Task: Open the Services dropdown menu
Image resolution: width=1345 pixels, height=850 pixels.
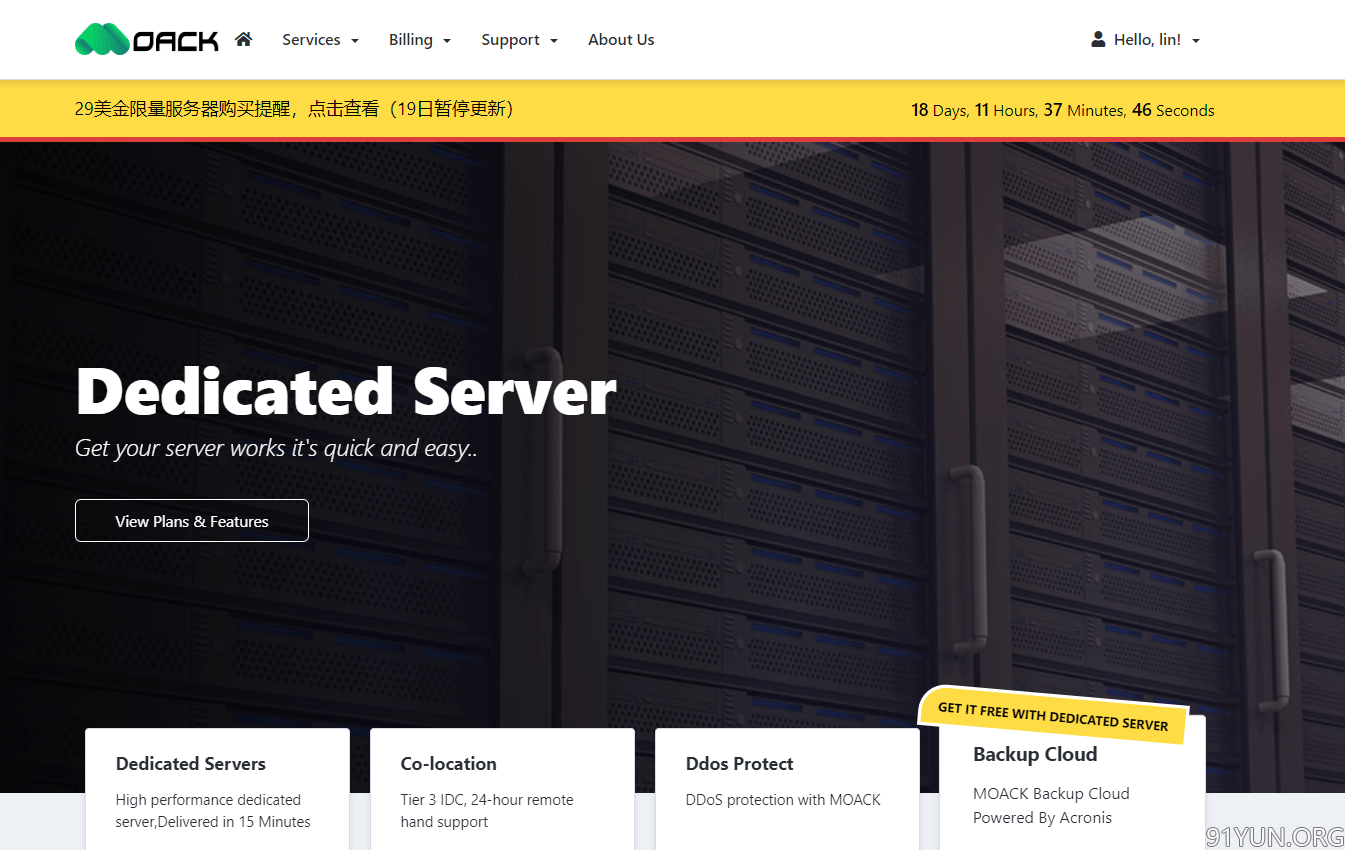Action: pos(320,40)
